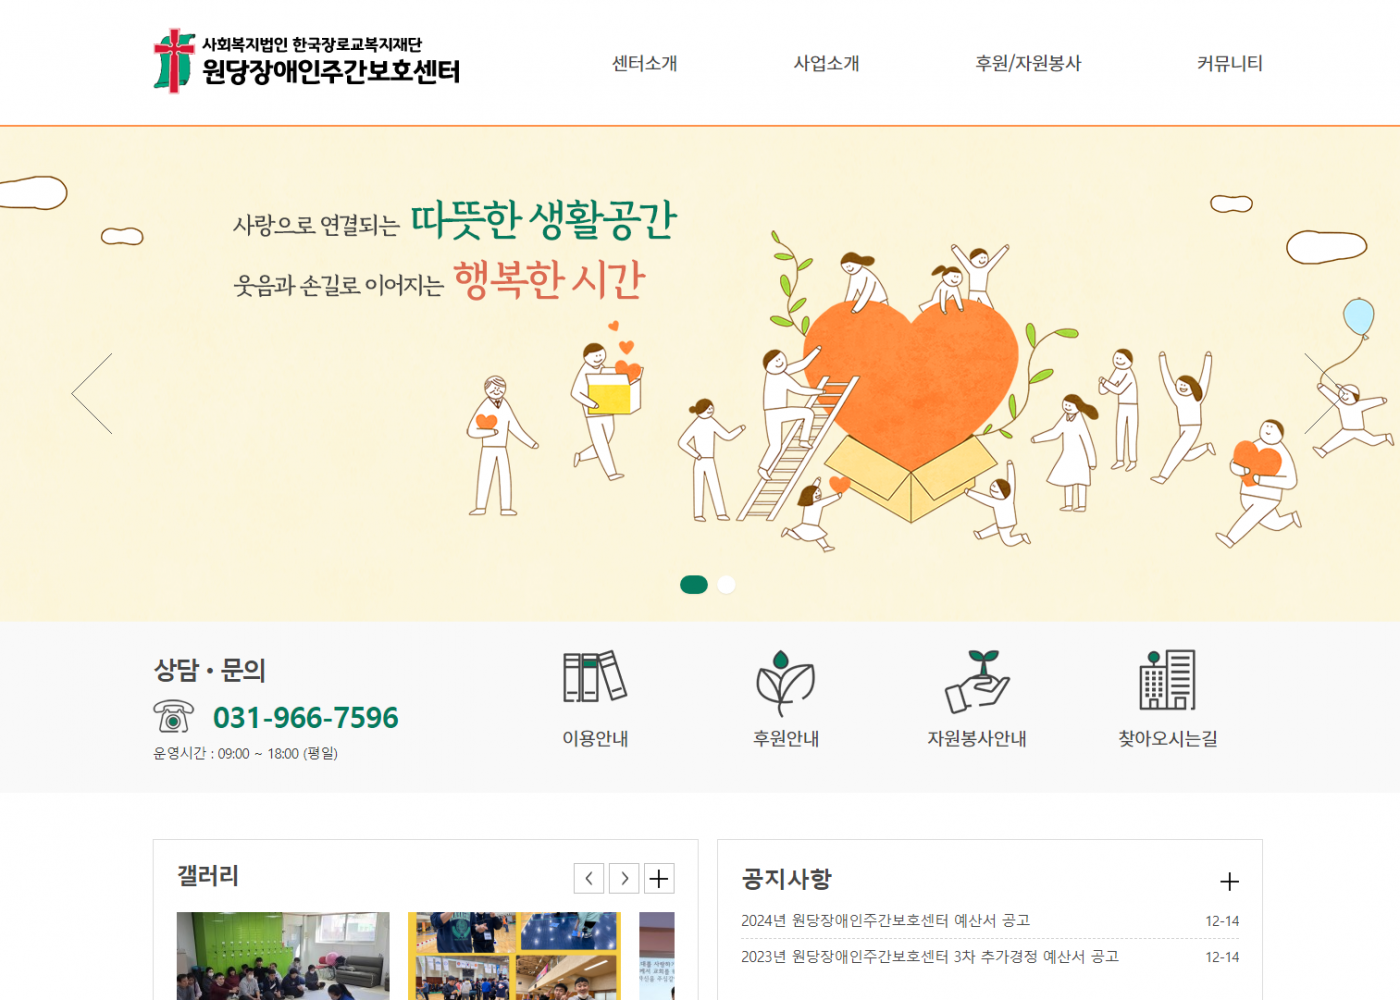
Task: Click the 이용안내 books icon
Action: (x=595, y=677)
